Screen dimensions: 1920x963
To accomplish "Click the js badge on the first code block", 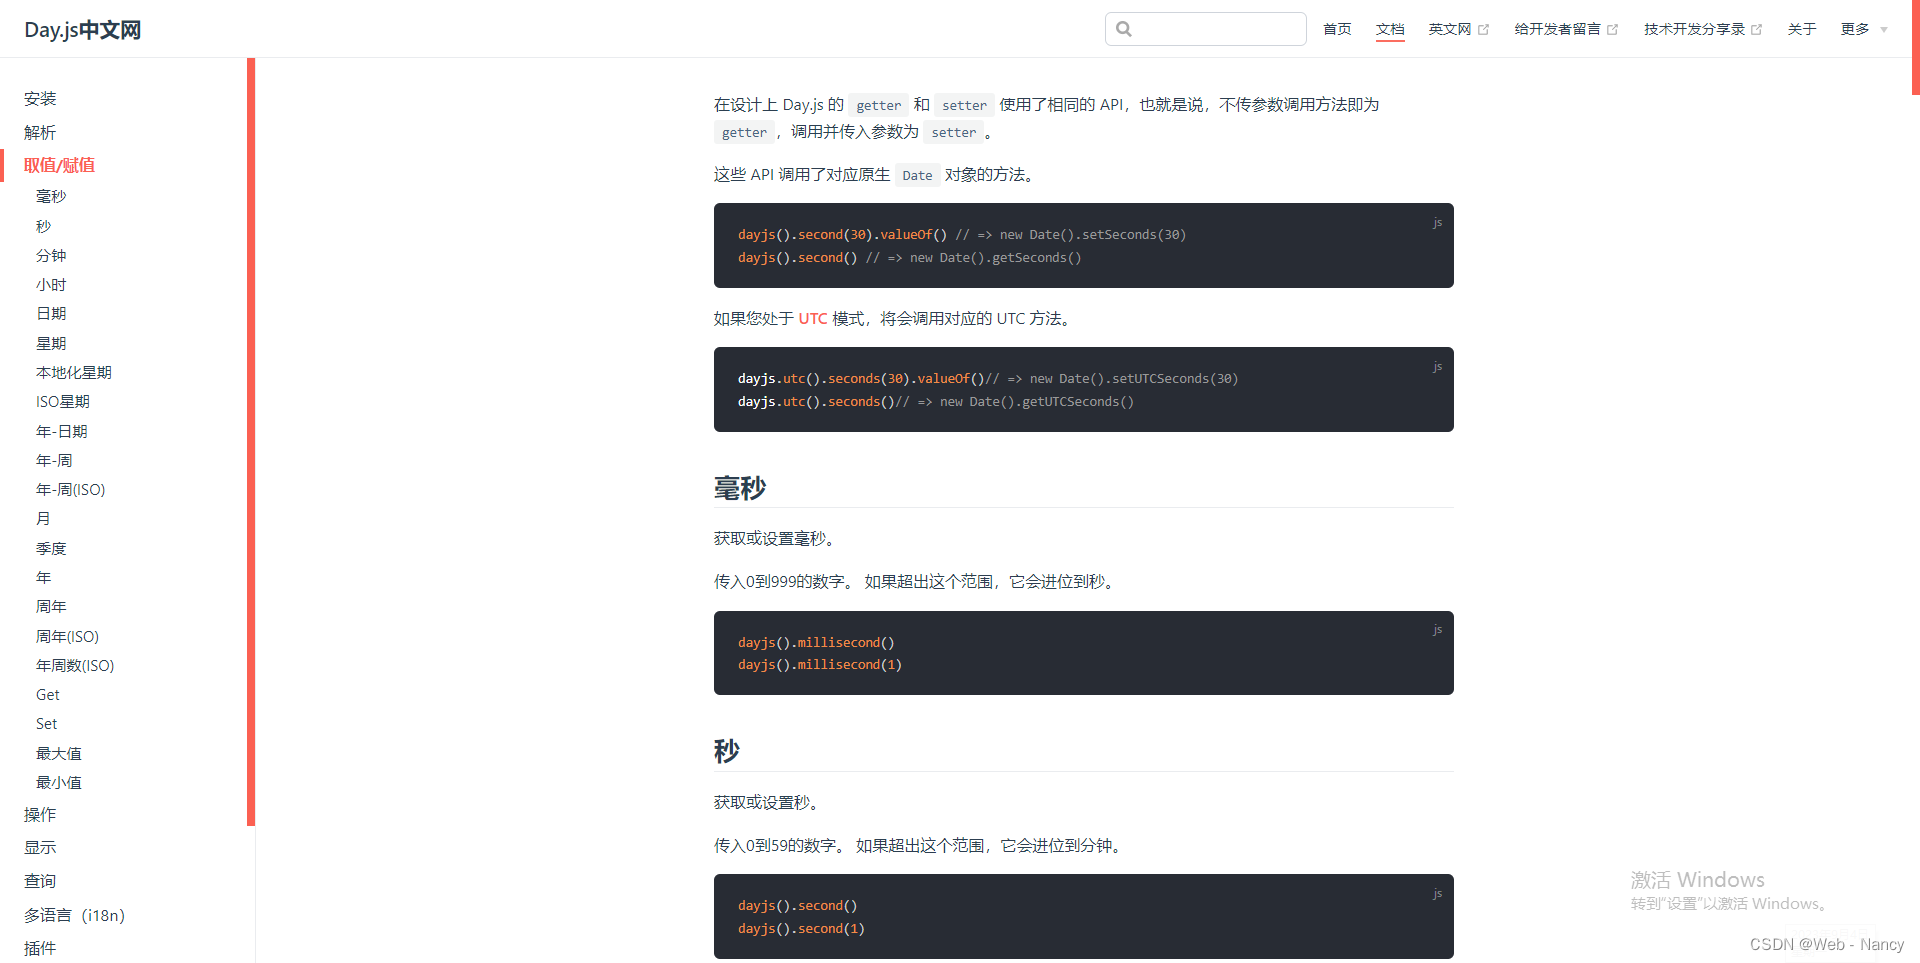I will tap(1437, 222).
